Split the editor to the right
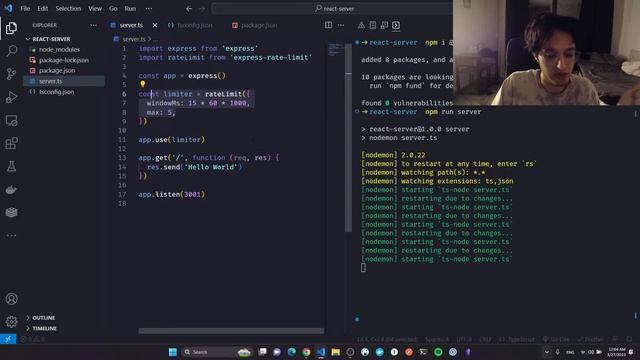 tap(328, 25)
